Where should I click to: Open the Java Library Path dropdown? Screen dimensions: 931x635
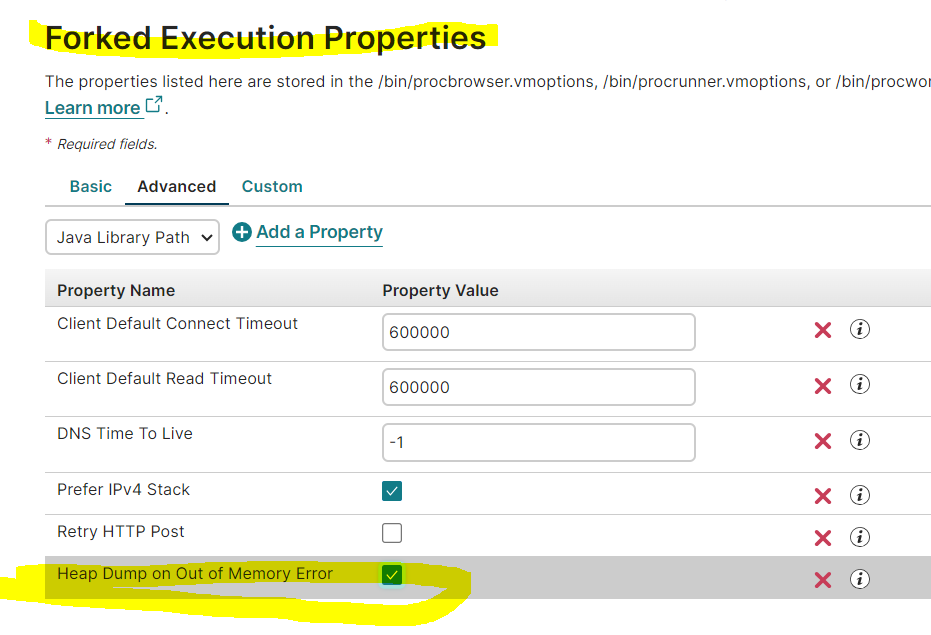click(x=132, y=237)
